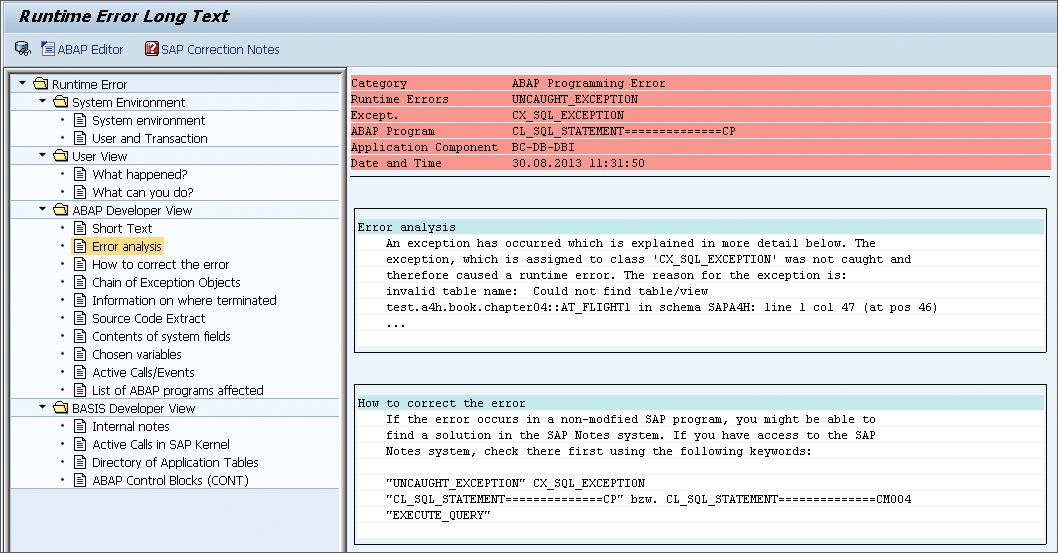Select 'What happened?' under User View

pos(139,174)
